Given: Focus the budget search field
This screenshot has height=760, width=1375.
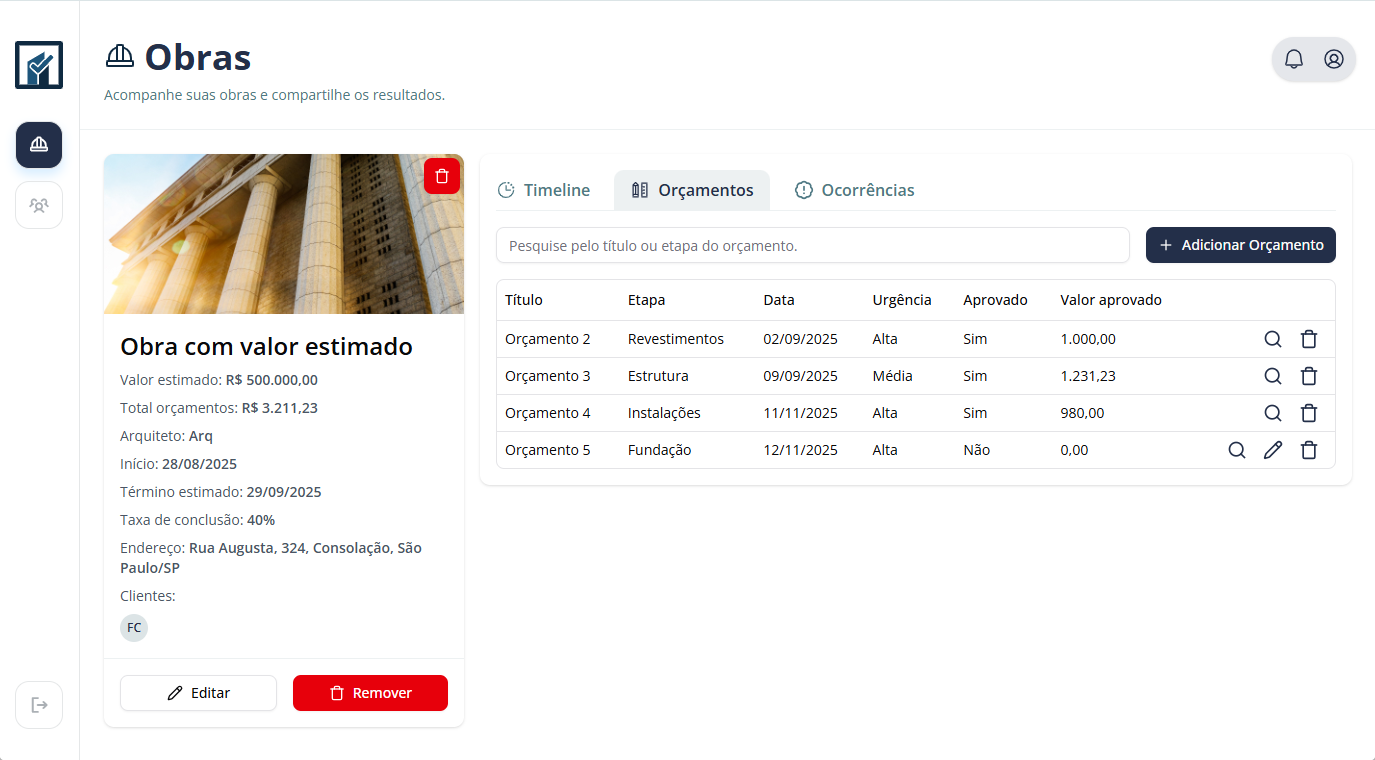Looking at the screenshot, I should point(812,245).
